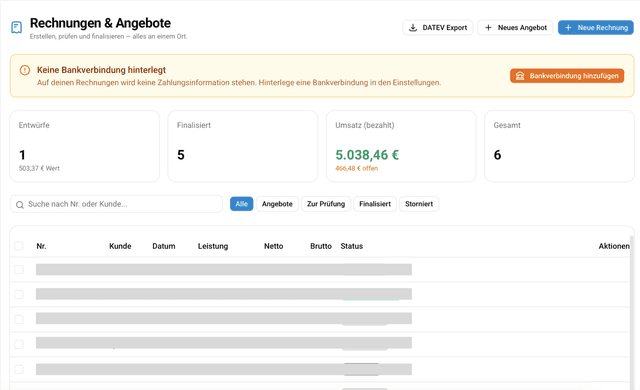This screenshot has width=640, height=390.
Task: Focus the search field for Nr. oder Kunde
Action: pyautogui.click(x=116, y=204)
